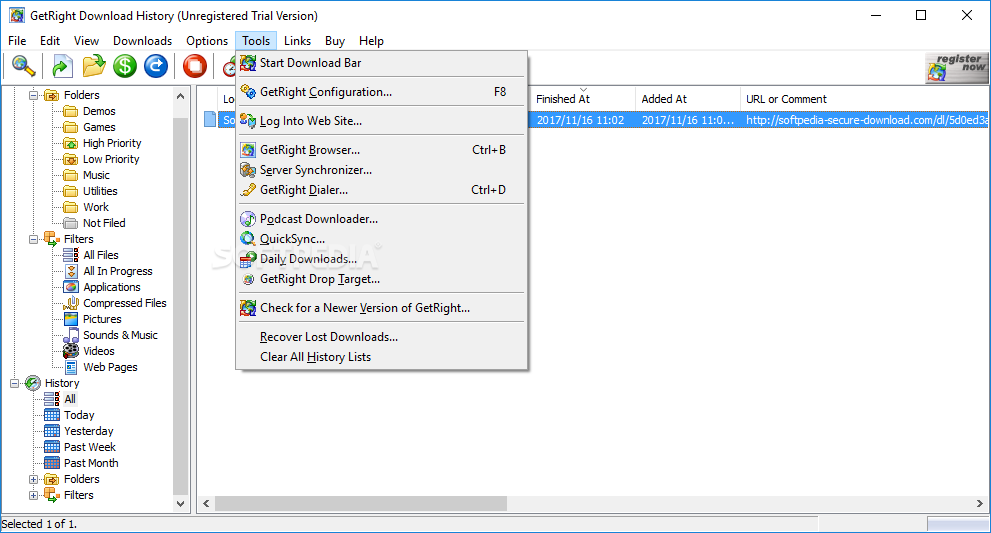This screenshot has width=991, height=533.
Task: Open the Buy menu
Action: tap(335, 41)
